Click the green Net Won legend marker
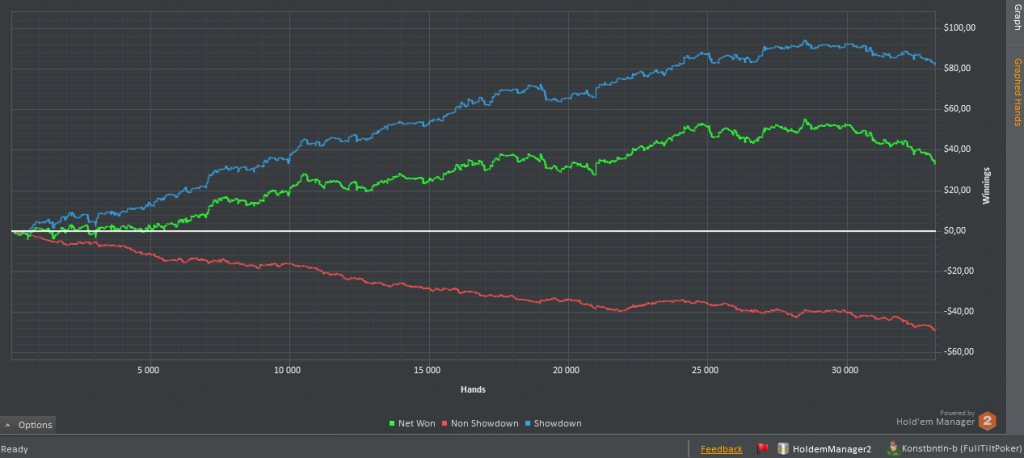Screen dimensions: 1024x458 391,424
